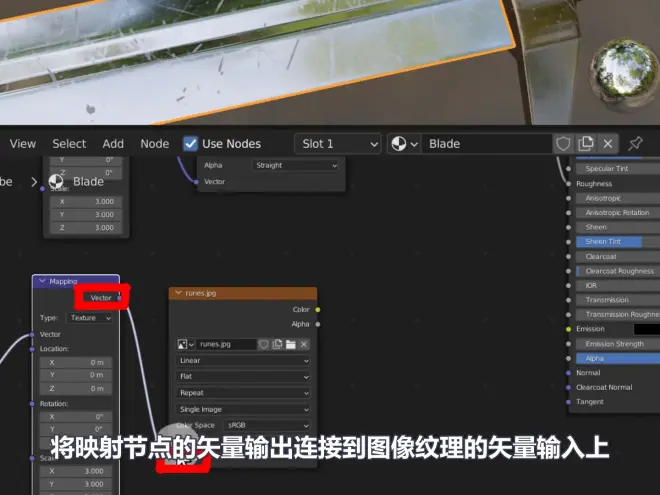660x495 pixels.
Task: Adjust the Clearcoat Roughness slider
Action: 617,271
